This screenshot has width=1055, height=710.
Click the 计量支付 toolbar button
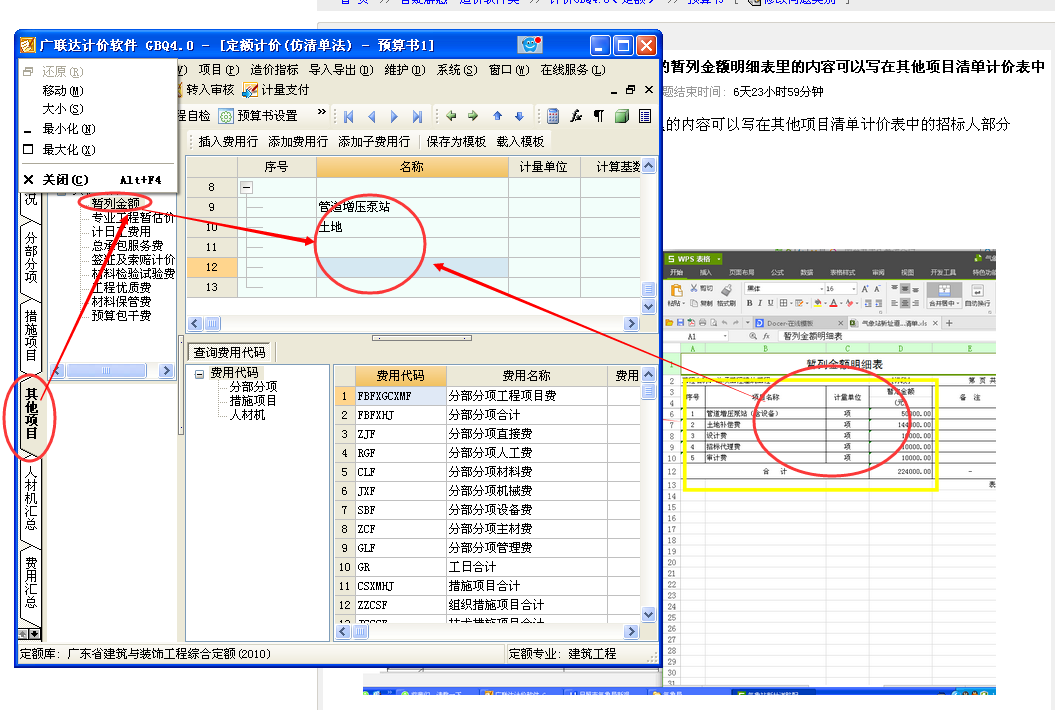tap(276, 90)
